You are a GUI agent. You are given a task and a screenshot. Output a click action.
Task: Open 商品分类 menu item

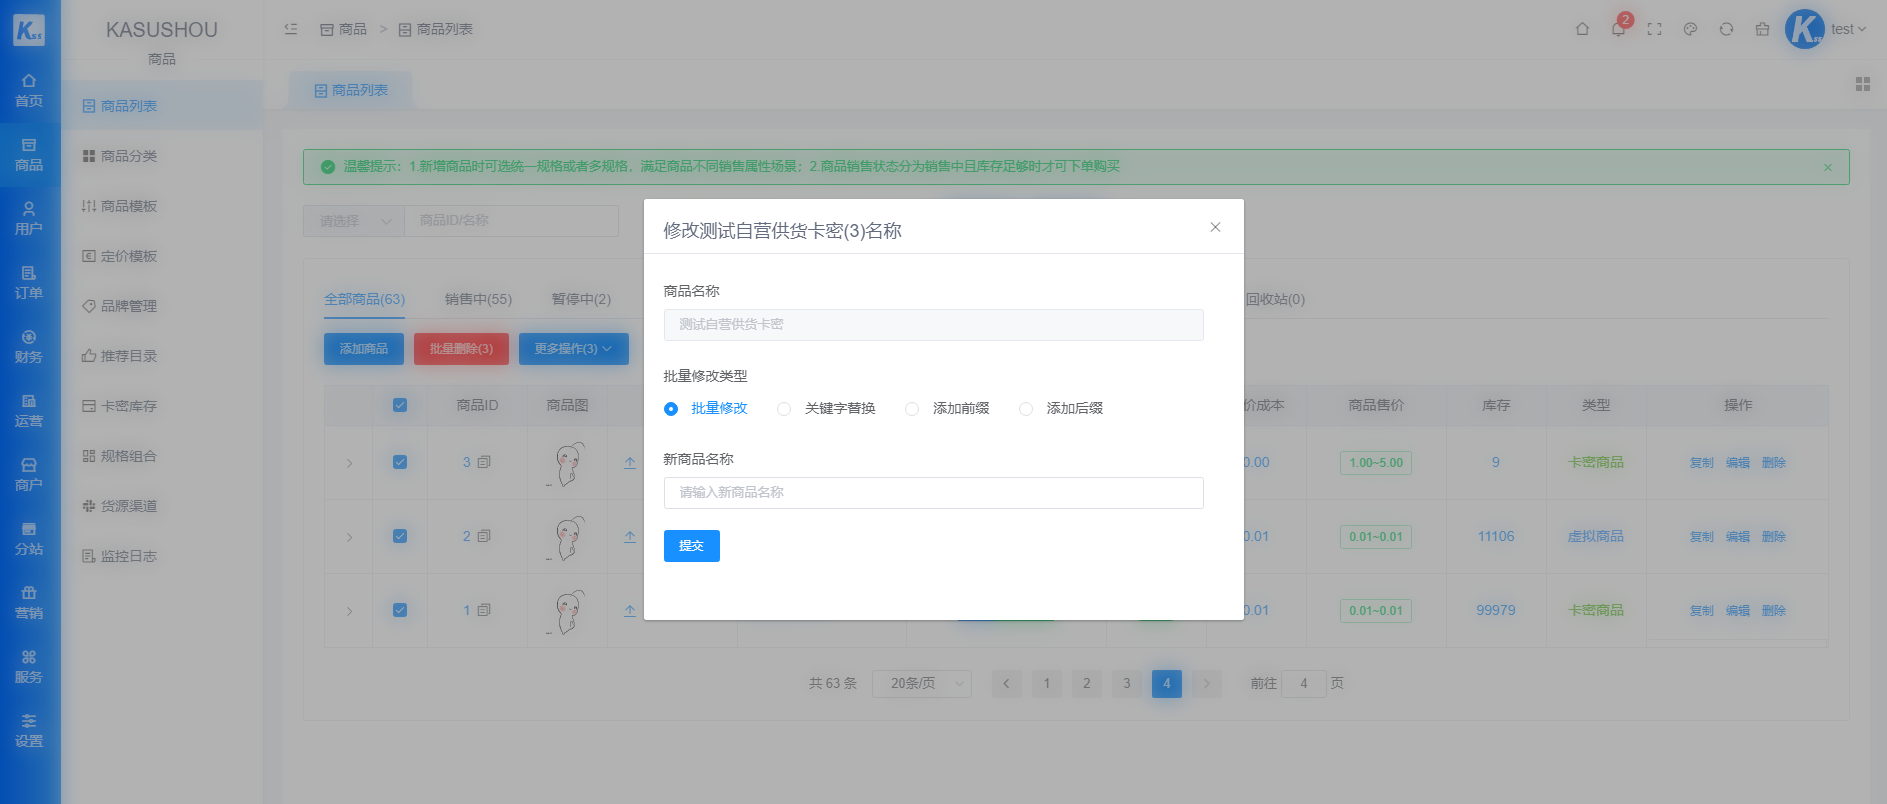point(162,156)
